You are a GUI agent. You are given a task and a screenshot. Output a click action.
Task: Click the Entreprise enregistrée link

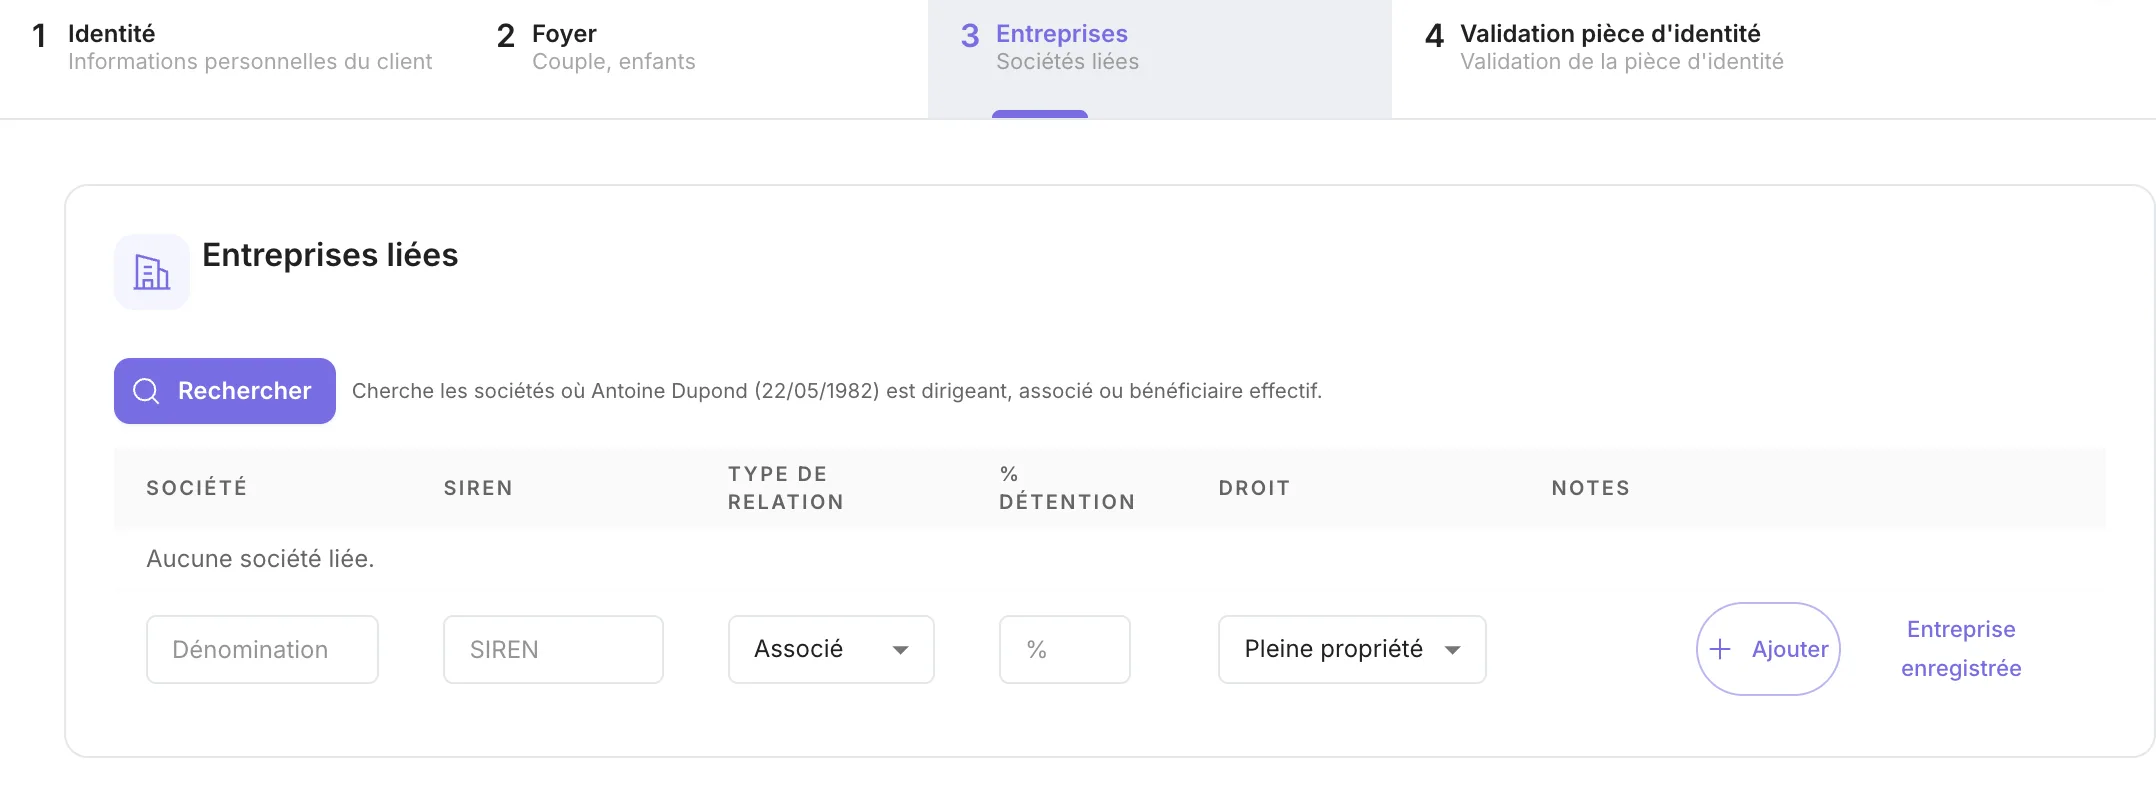pyautogui.click(x=1961, y=649)
